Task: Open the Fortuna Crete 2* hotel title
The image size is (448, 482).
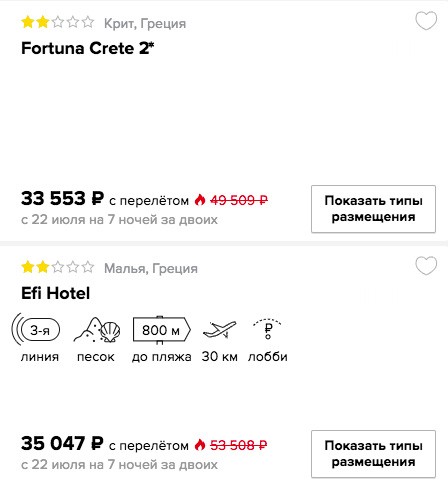Action: [x=87, y=48]
